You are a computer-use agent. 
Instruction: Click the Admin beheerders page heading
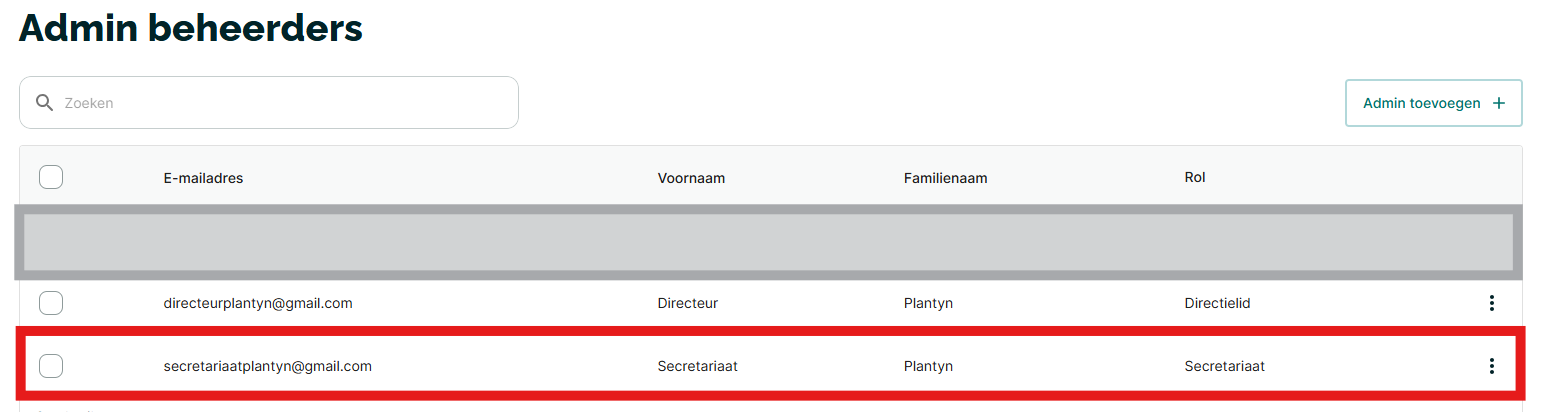(x=190, y=28)
